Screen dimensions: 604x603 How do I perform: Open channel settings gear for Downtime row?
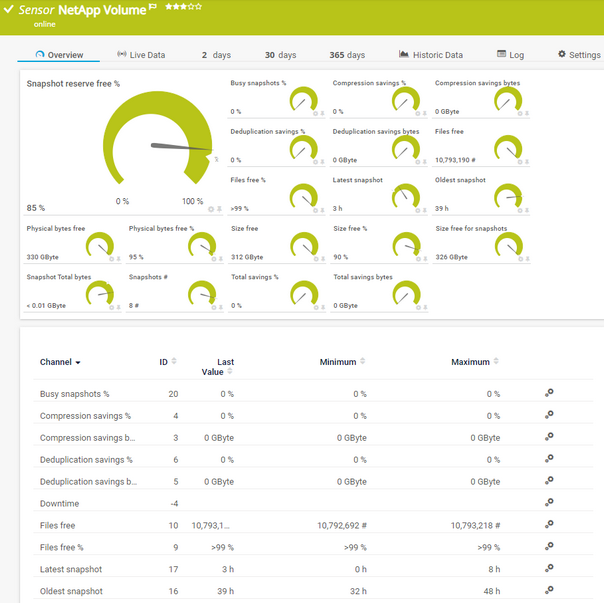click(x=549, y=502)
